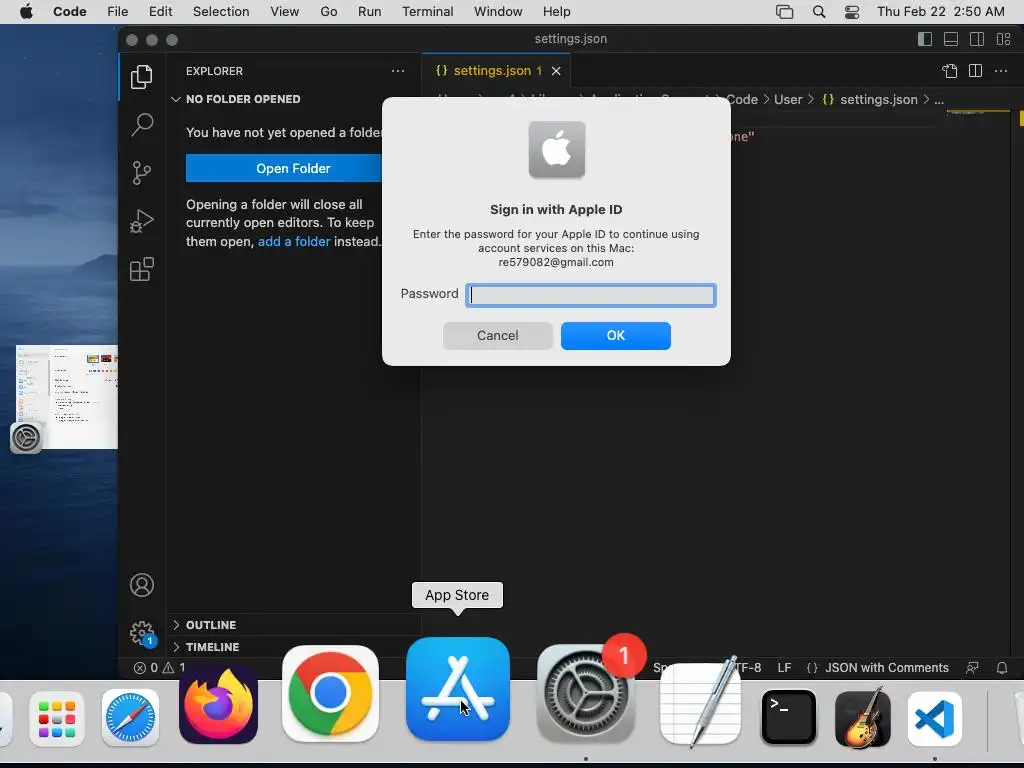
Task: Click Cancel in Apple ID dialog
Action: coord(498,336)
